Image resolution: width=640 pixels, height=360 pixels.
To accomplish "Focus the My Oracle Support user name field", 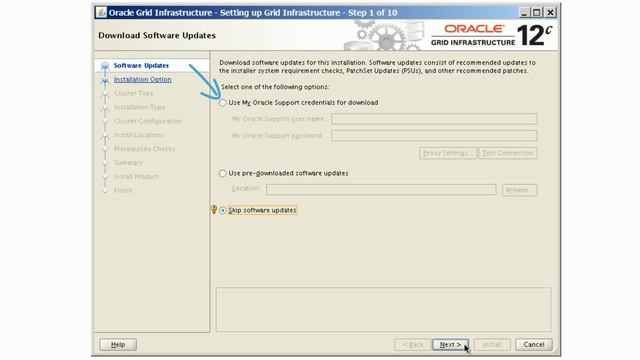I will (434, 119).
